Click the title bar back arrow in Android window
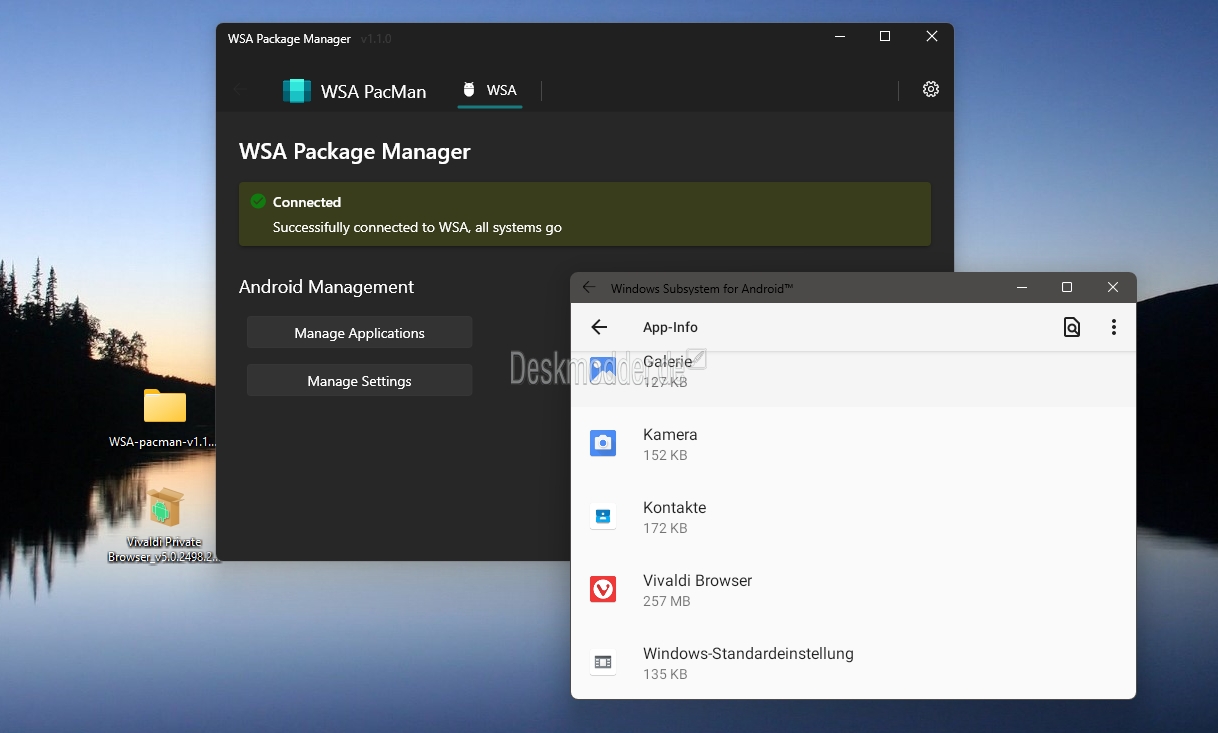This screenshot has width=1218, height=733. (589, 288)
